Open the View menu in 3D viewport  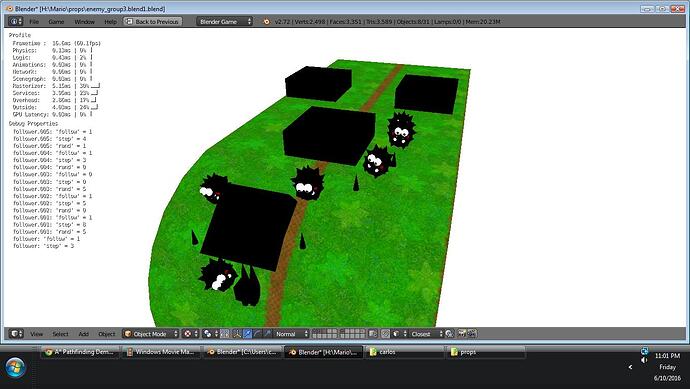[x=37, y=334]
